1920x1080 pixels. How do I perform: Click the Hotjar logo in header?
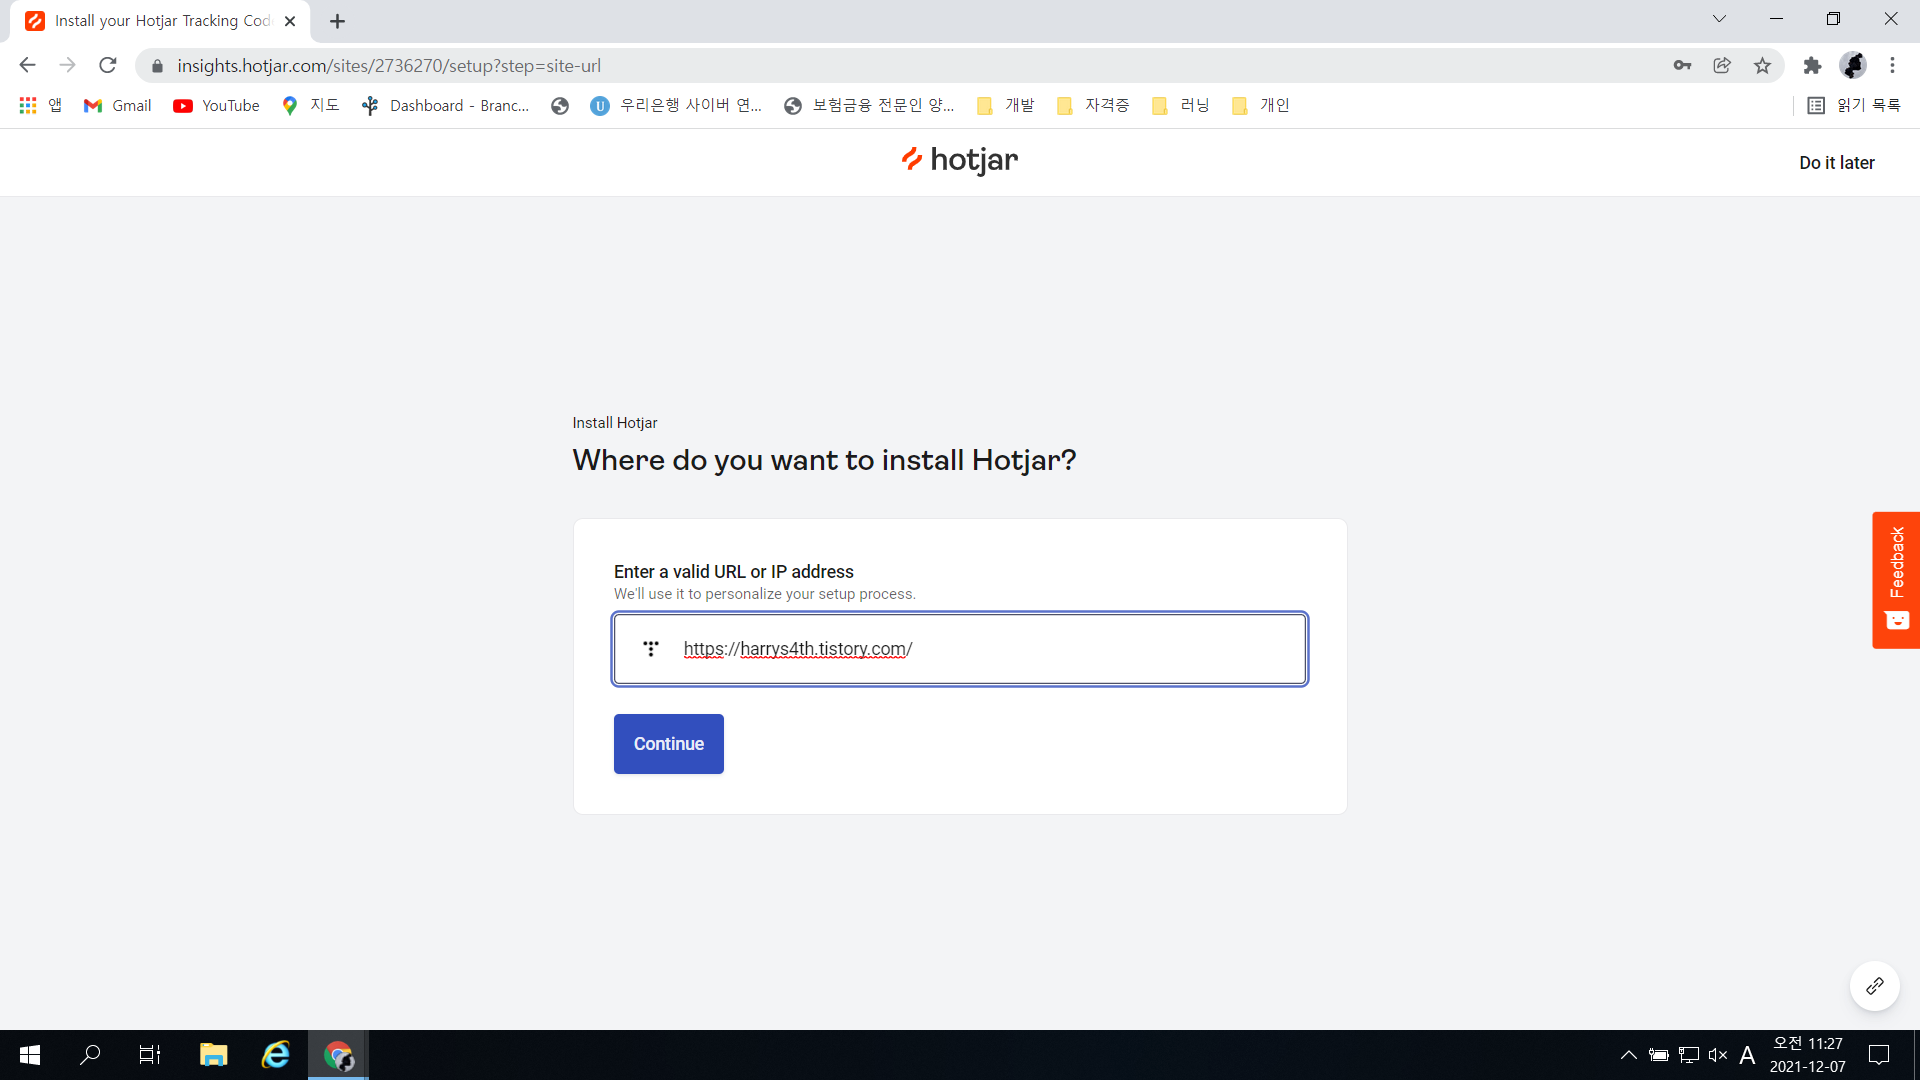959,160
